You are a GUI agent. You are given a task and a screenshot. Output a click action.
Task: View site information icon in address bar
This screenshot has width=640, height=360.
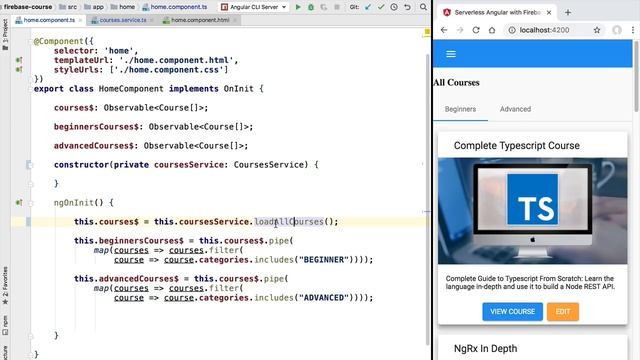[x=512, y=30]
